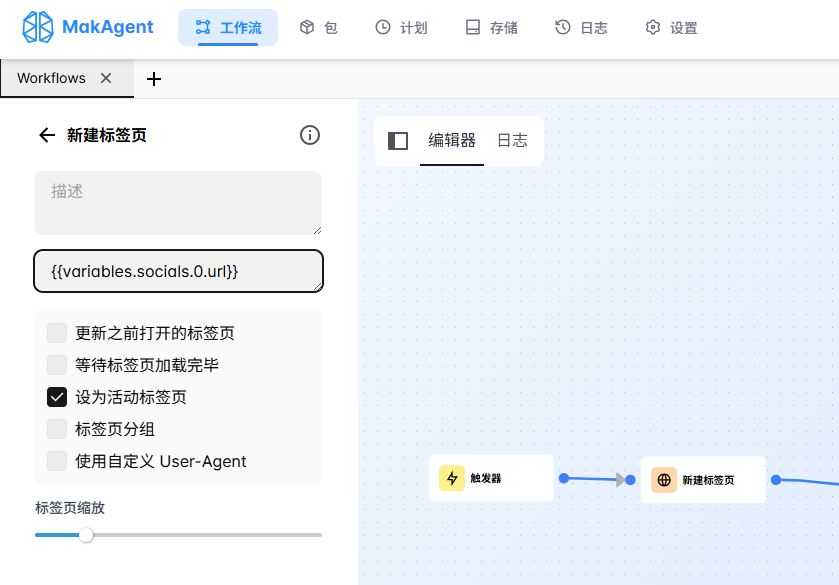Click the MakAgent logo icon
The width and height of the screenshot is (839, 585).
tap(37, 27)
